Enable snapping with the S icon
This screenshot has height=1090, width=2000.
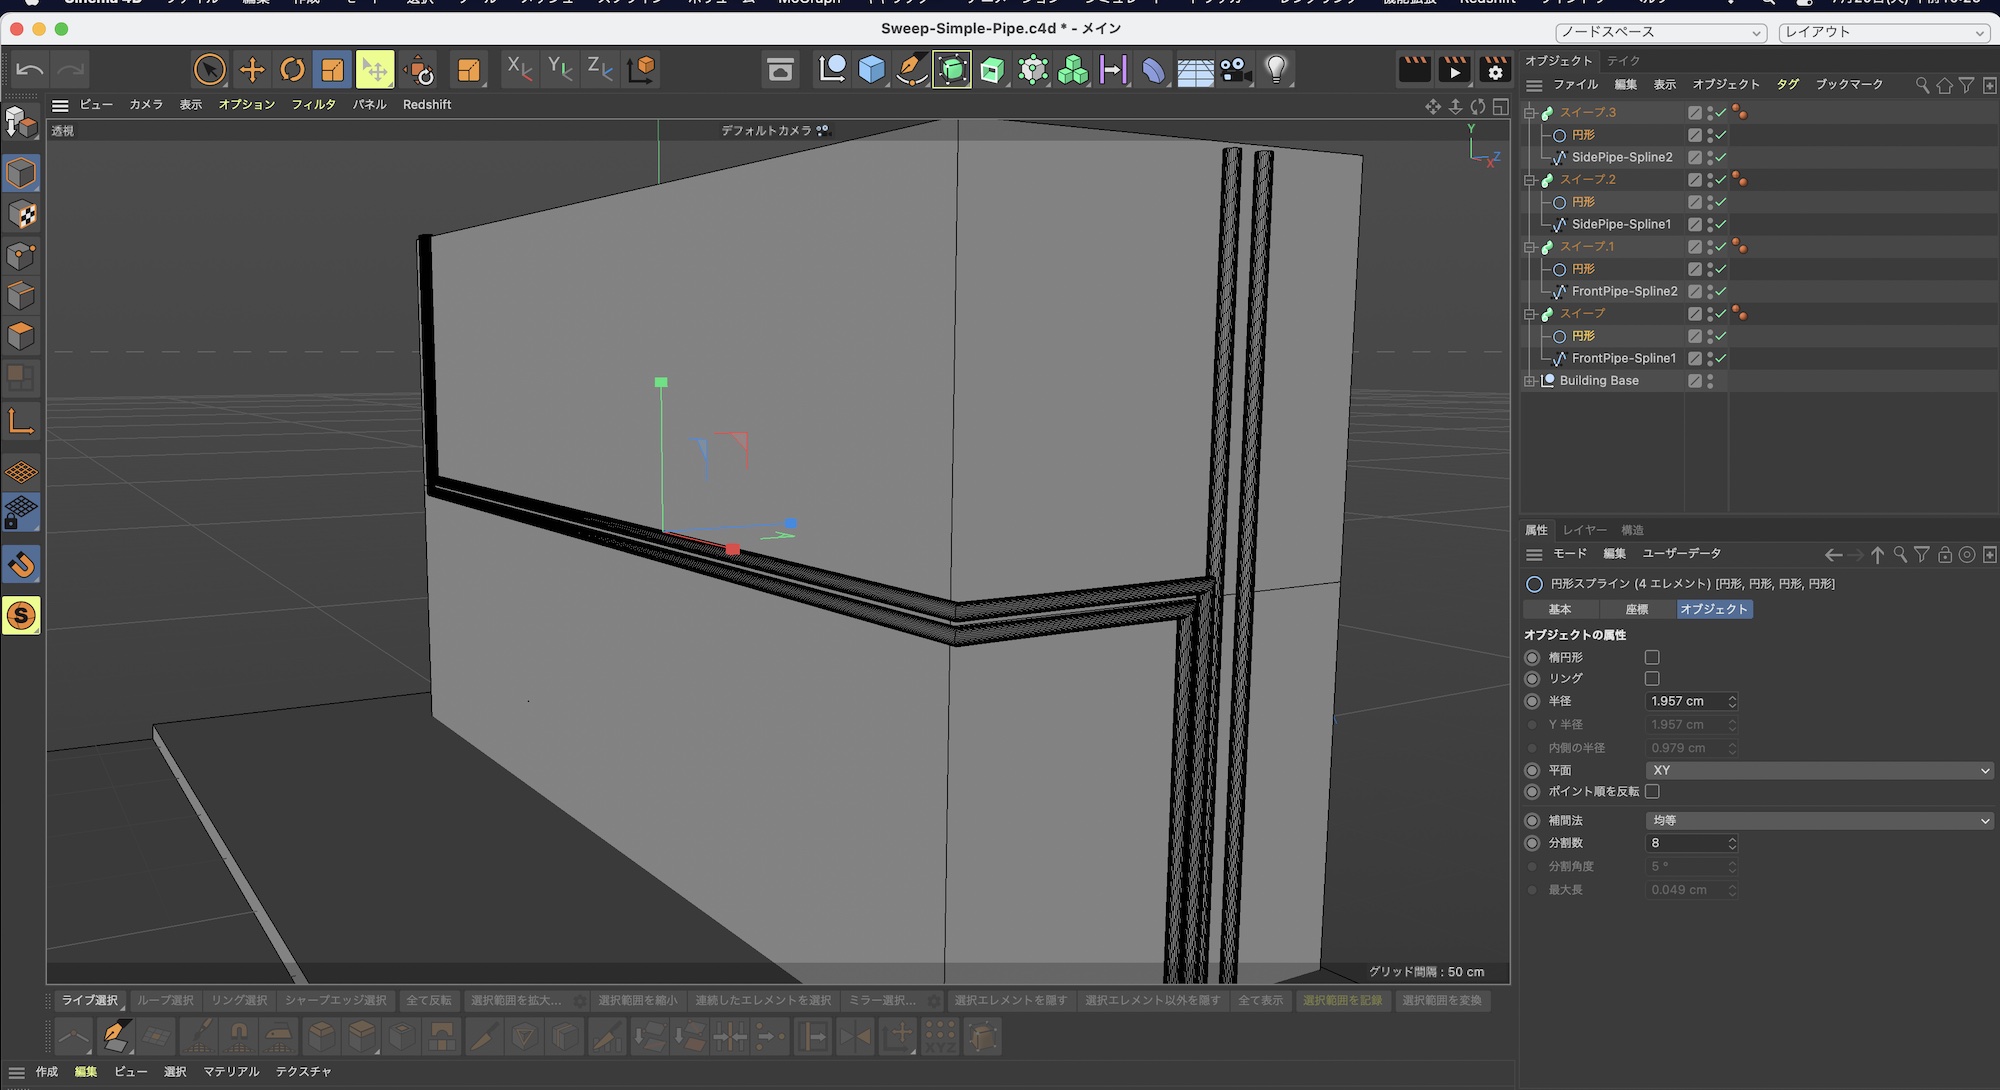tap(21, 616)
